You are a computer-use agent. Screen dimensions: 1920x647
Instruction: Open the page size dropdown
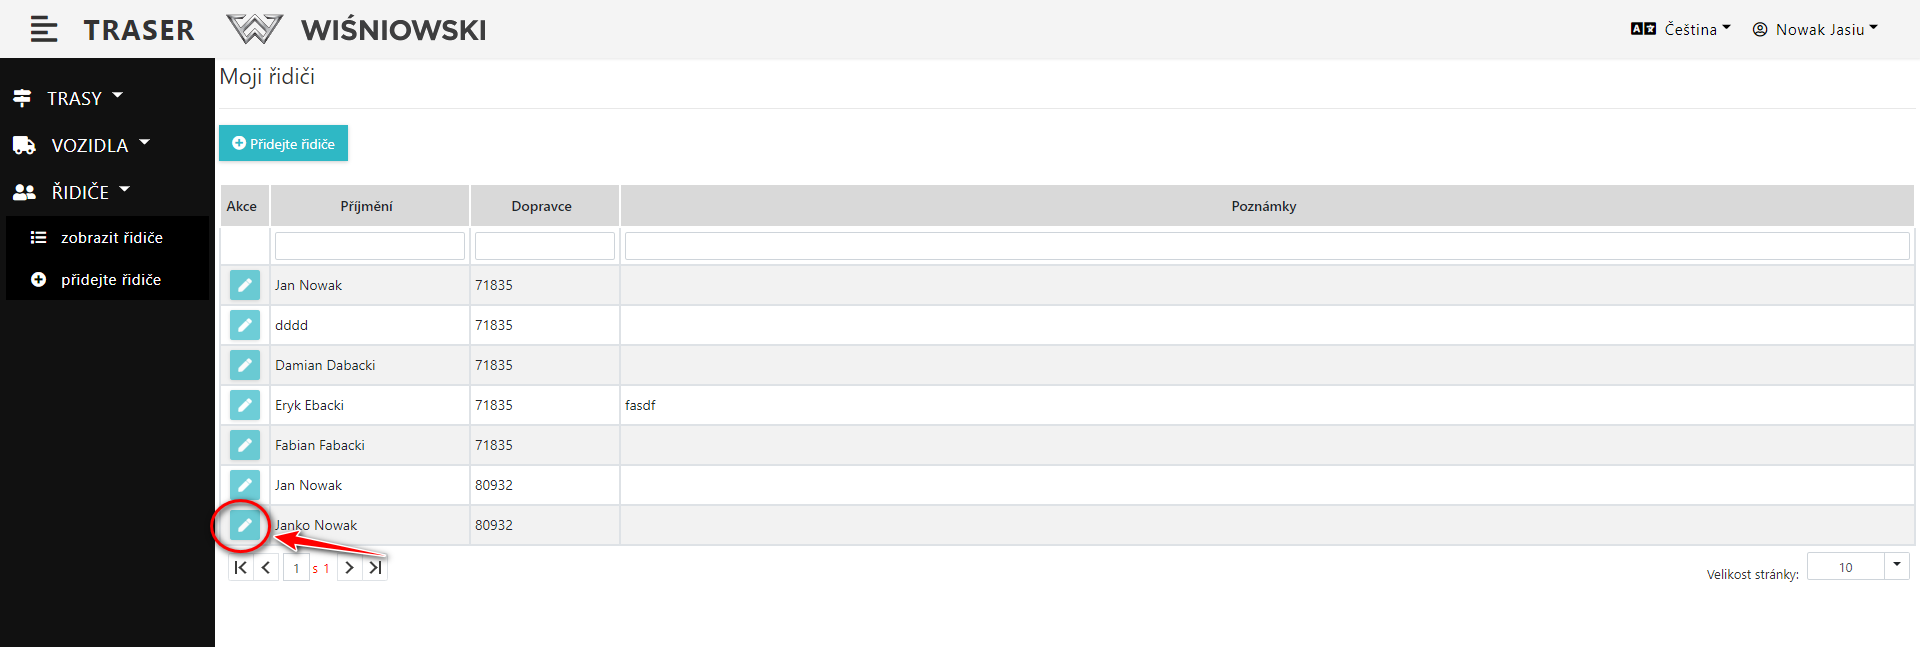point(1896,565)
